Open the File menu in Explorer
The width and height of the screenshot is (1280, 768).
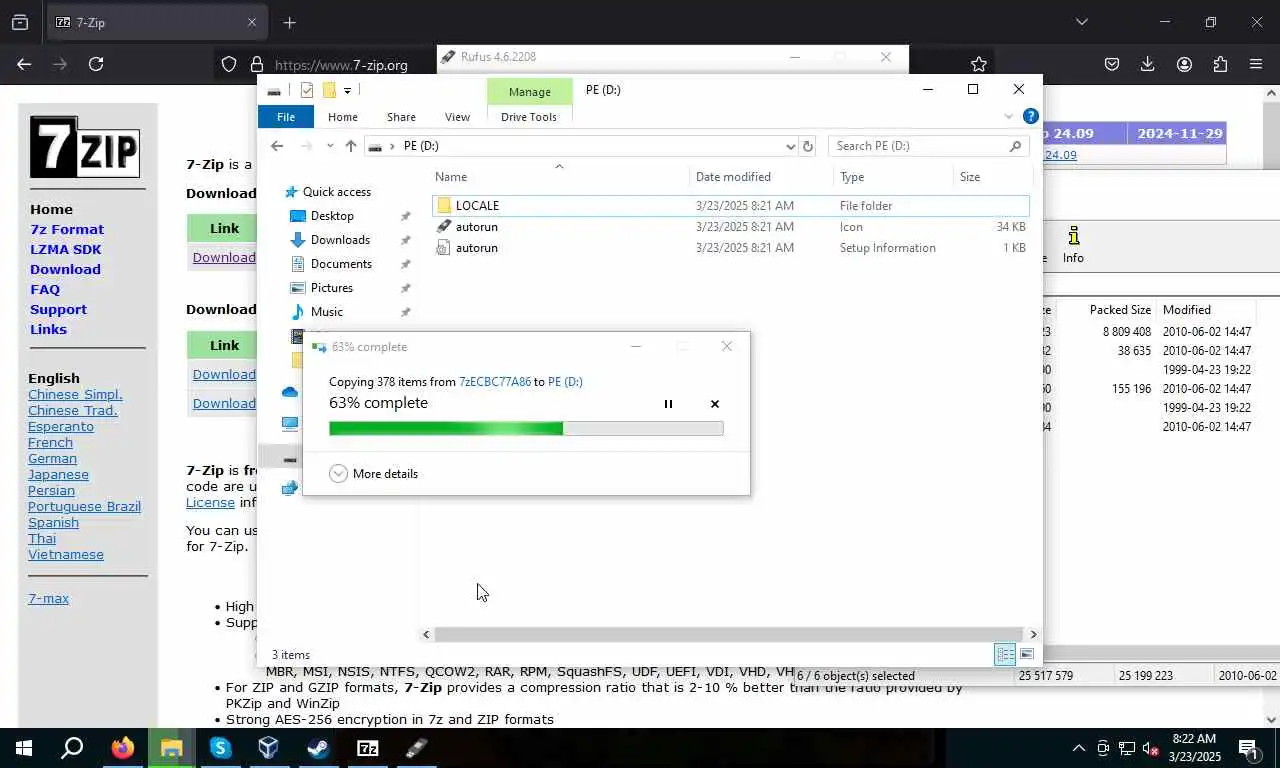pyautogui.click(x=286, y=117)
